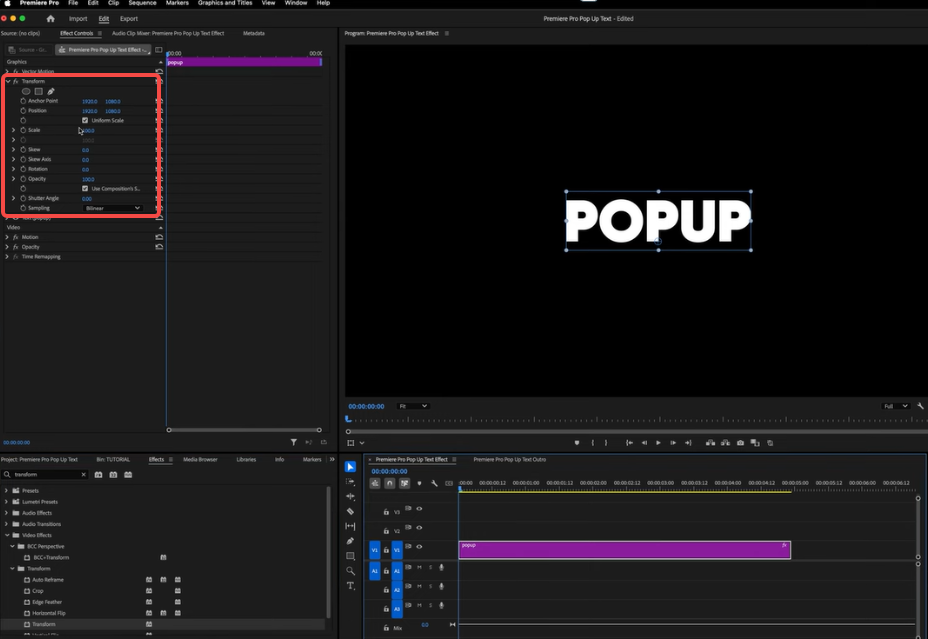Switch to the Media Browser tab
Viewport: 928px width, 639px height.
[x=200, y=459]
